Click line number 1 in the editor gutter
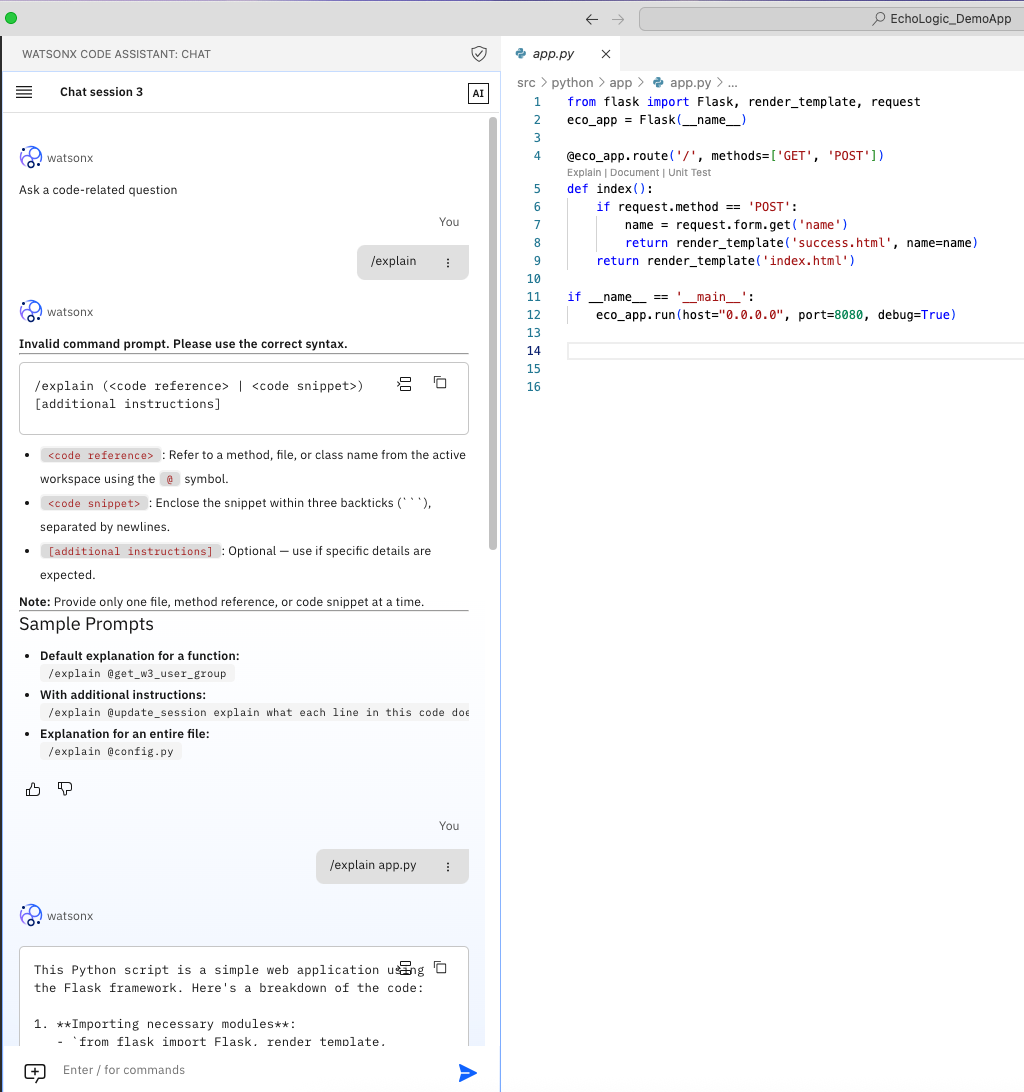 pos(537,102)
